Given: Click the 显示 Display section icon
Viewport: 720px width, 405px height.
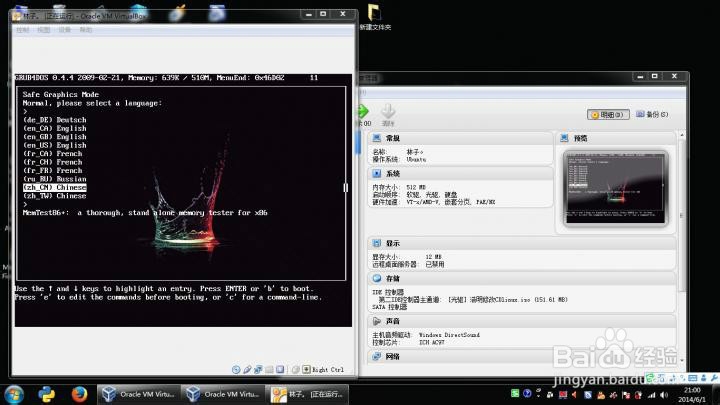Looking at the screenshot, I should click(377, 243).
